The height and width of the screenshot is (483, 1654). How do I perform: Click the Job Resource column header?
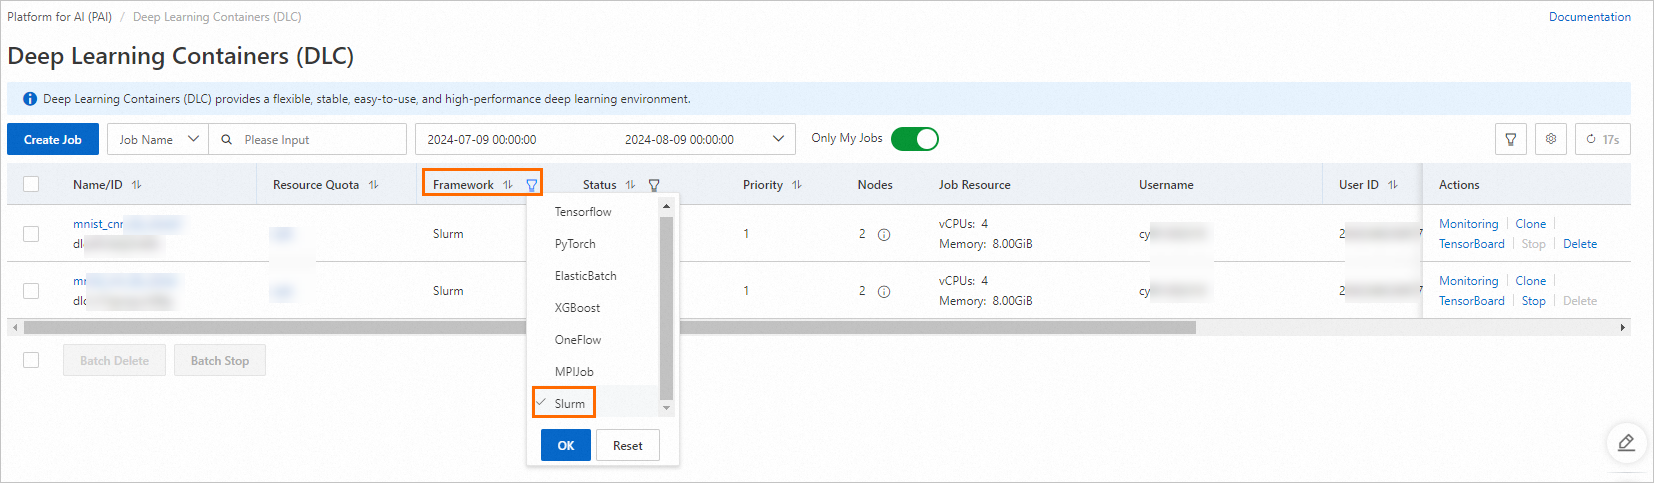click(974, 185)
